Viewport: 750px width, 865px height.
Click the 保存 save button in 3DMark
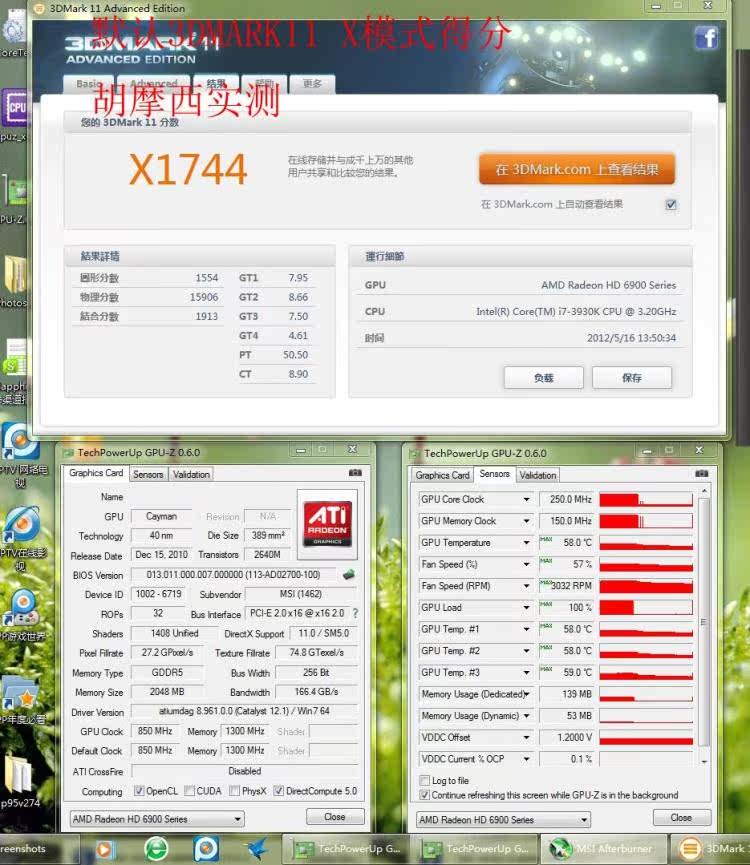[632, 378]
